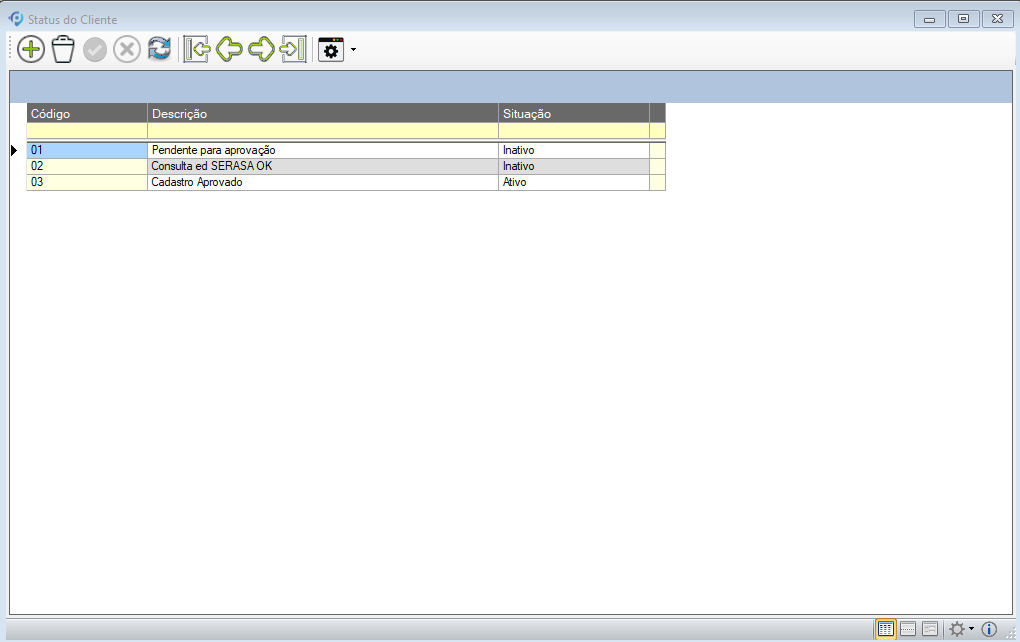This screenshot has height=642, width=1020.
Task: Jump to the first record
Action: tap(196, 49)
